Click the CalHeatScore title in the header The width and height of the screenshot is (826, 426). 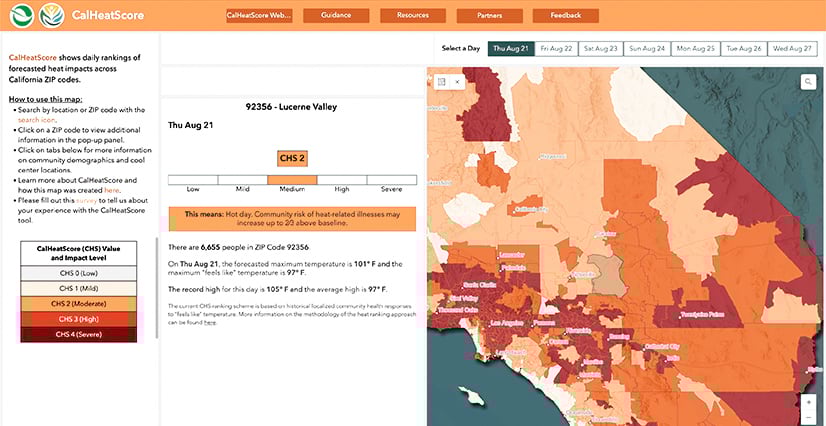coord(107,15)
